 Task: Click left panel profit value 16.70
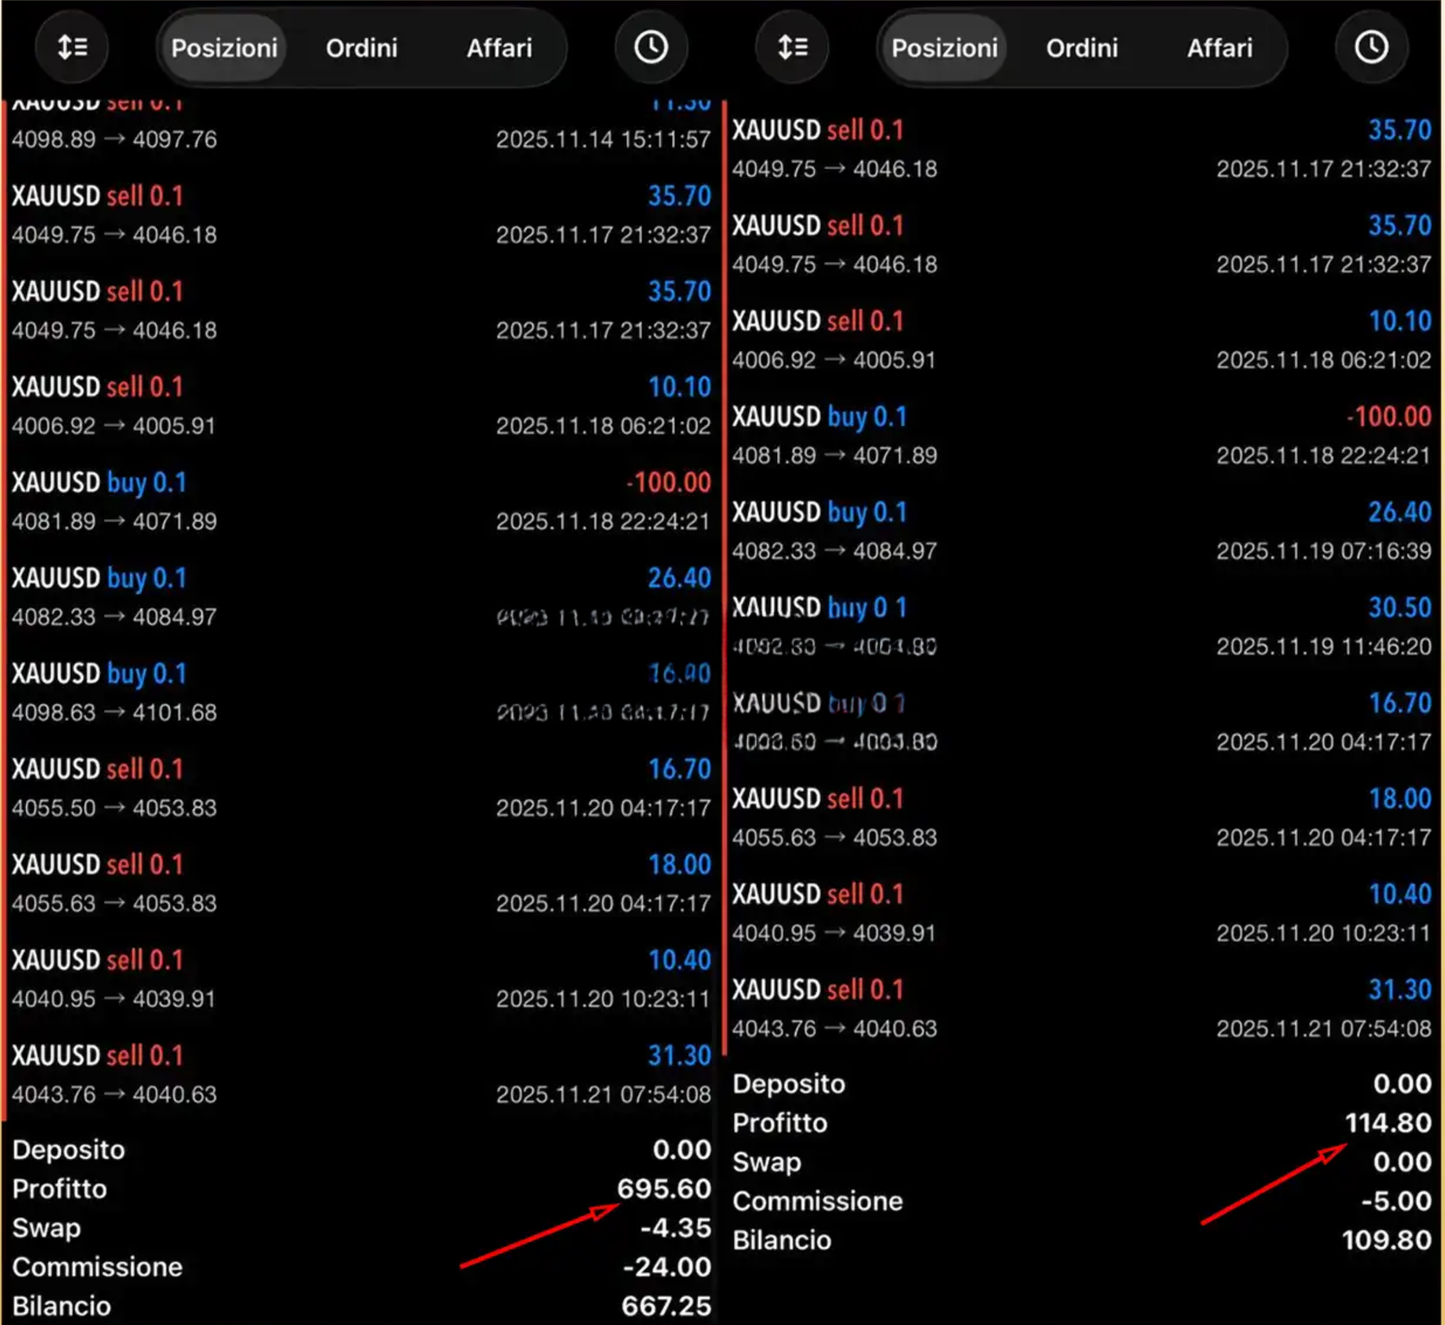(x=679, y=769)
